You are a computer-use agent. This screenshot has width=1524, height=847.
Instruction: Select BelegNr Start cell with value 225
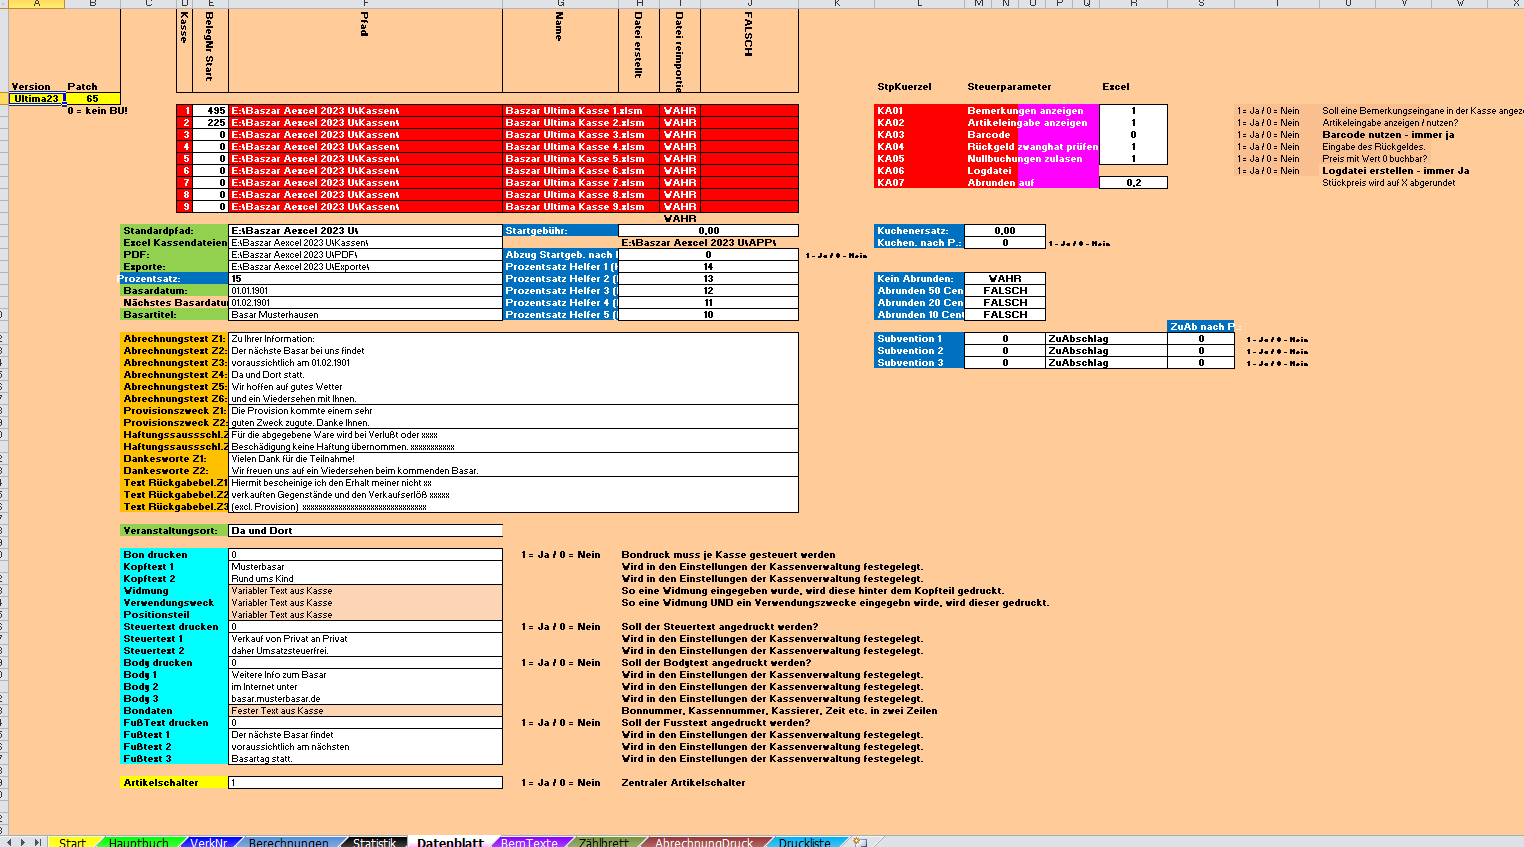point(210,123)
